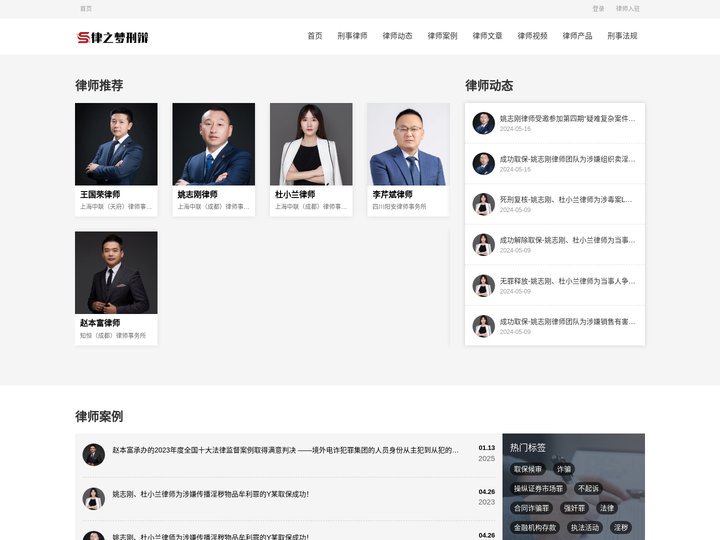The width and height of the screenshot is (720, 540).
Task: Open news 成功取保-姚志刚律师团队为涉嫌销售有害
Action: click(567, 321)
